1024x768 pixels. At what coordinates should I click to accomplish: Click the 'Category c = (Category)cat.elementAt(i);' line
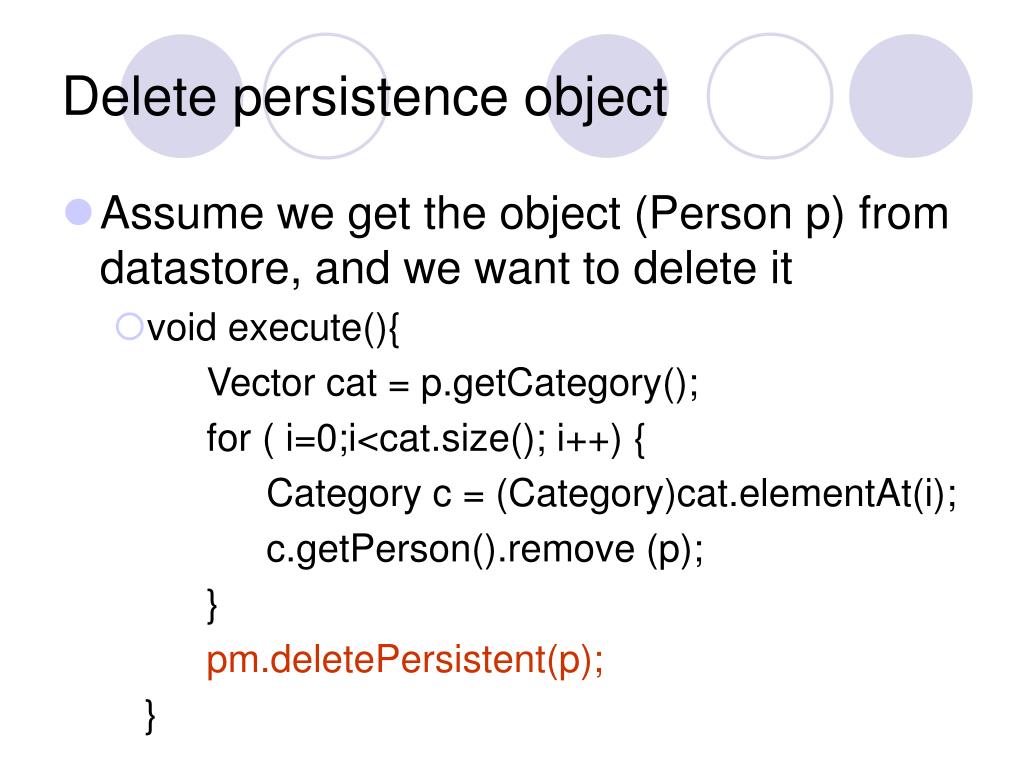611,494
